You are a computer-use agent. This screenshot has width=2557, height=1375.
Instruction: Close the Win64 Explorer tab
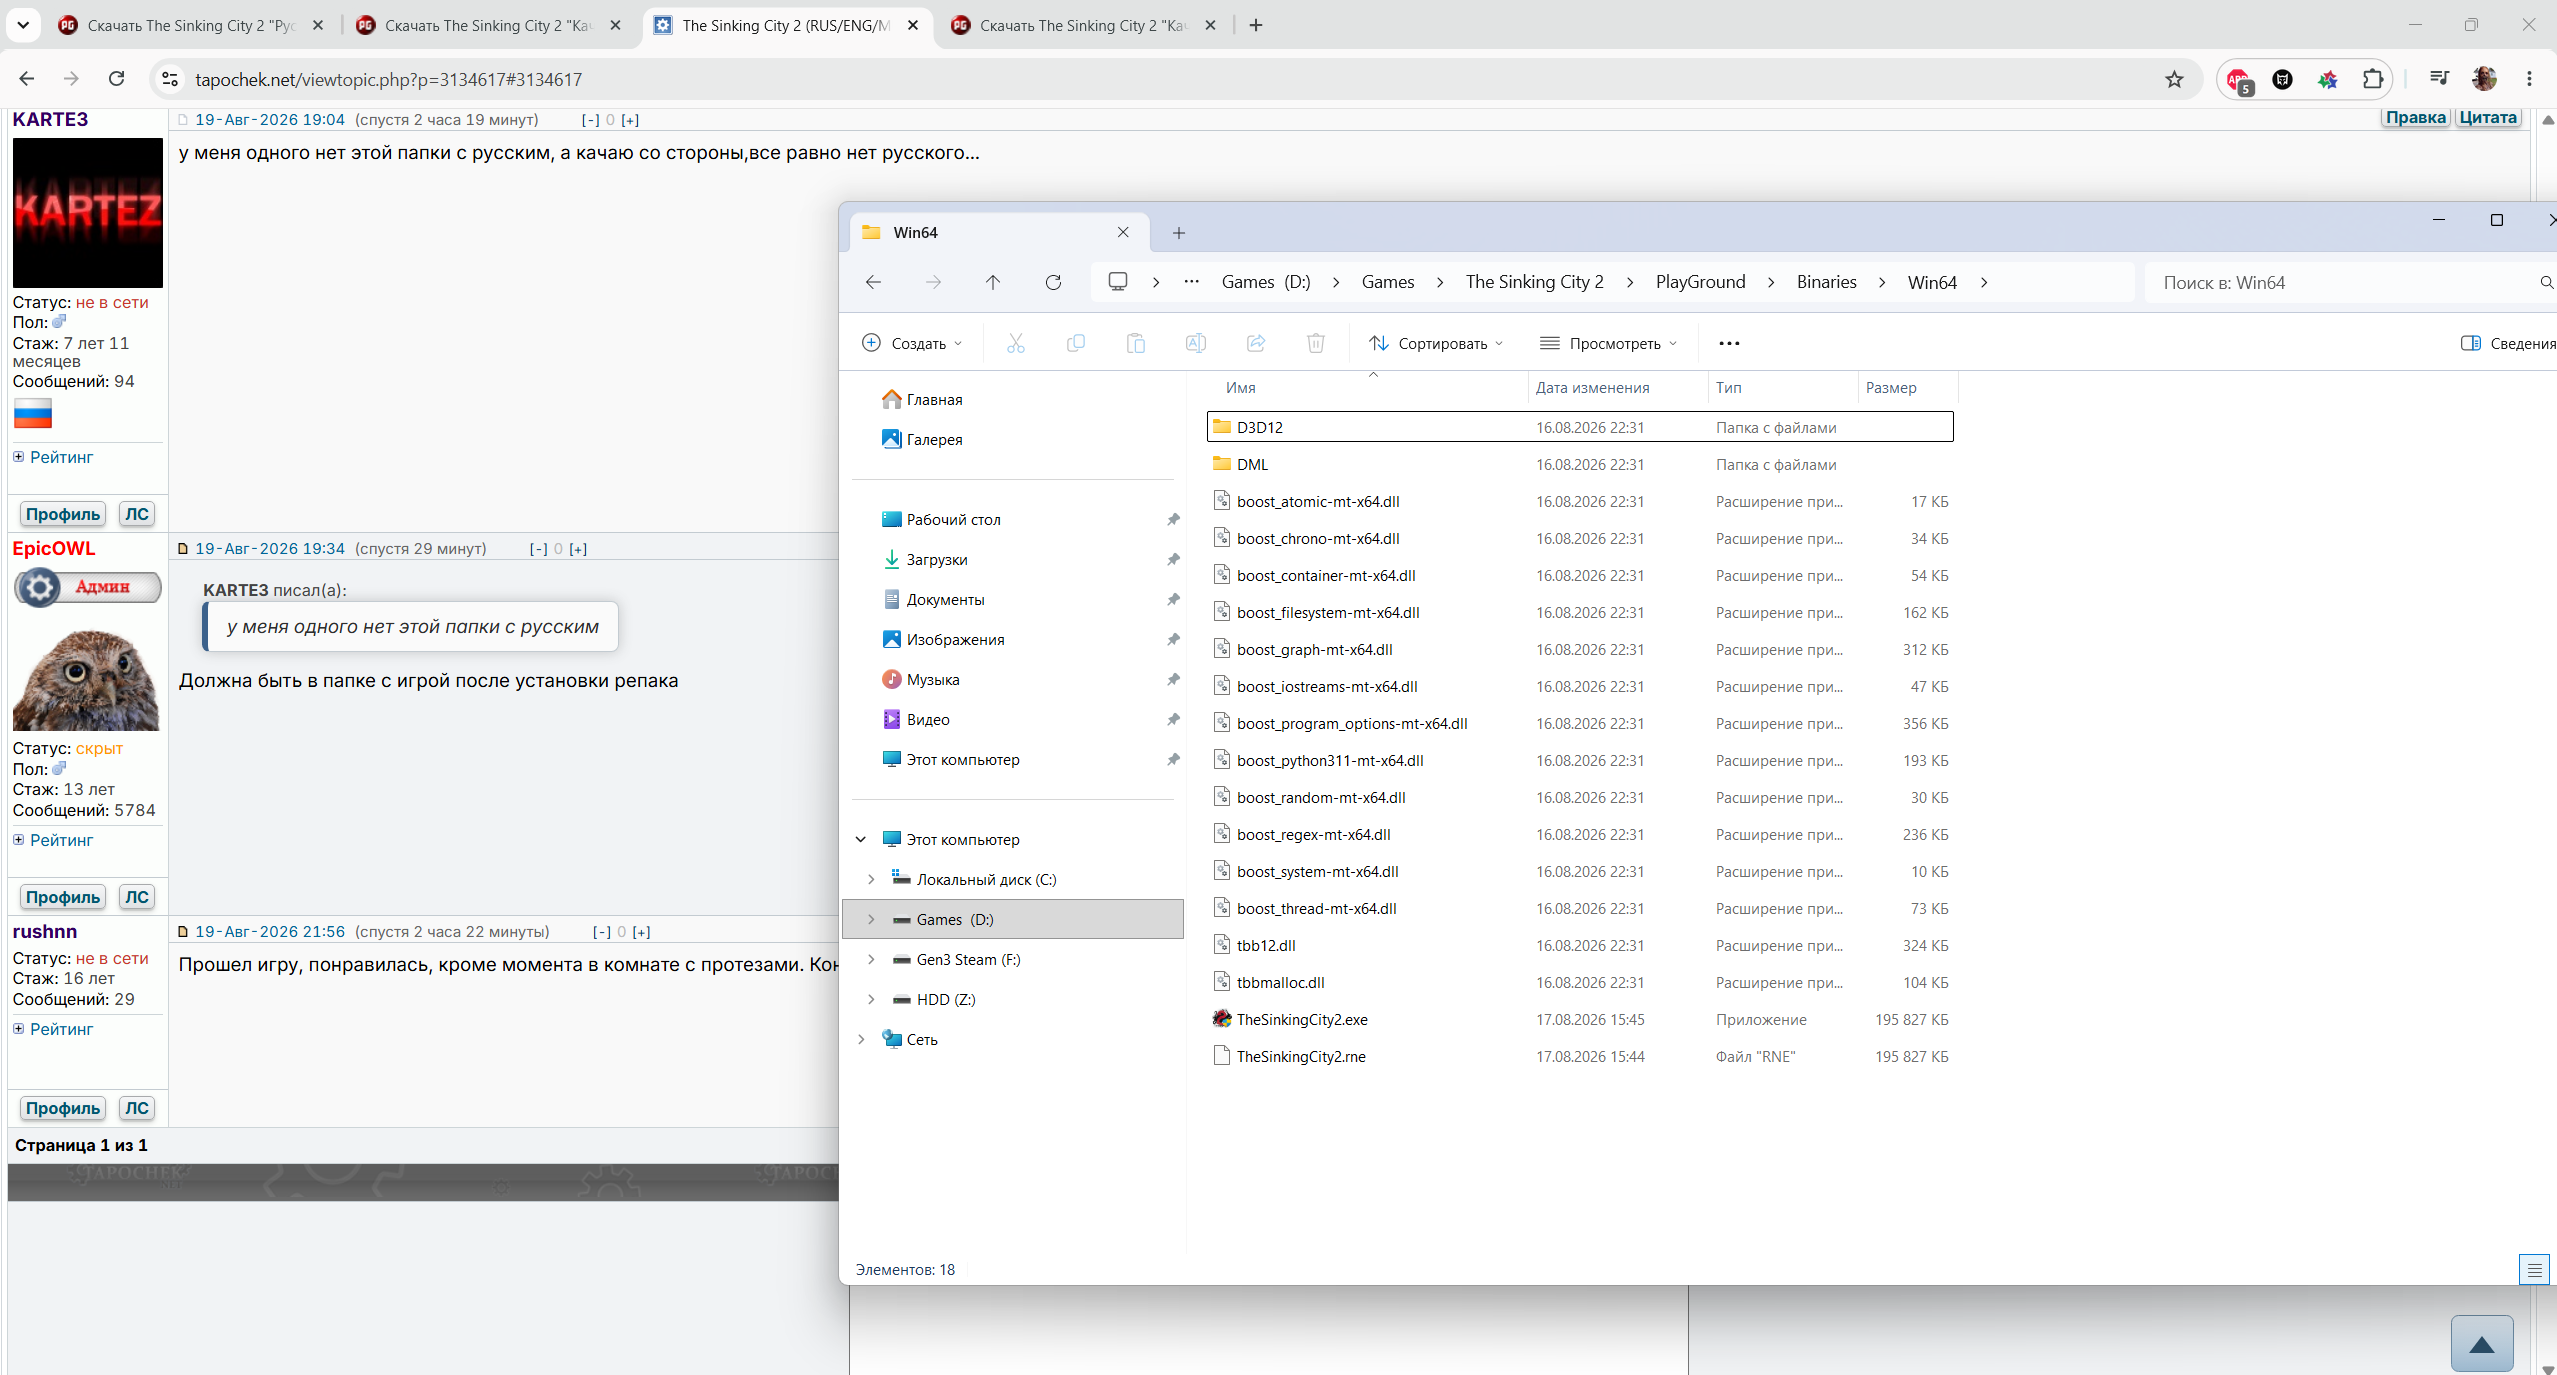click(1123, 232)
